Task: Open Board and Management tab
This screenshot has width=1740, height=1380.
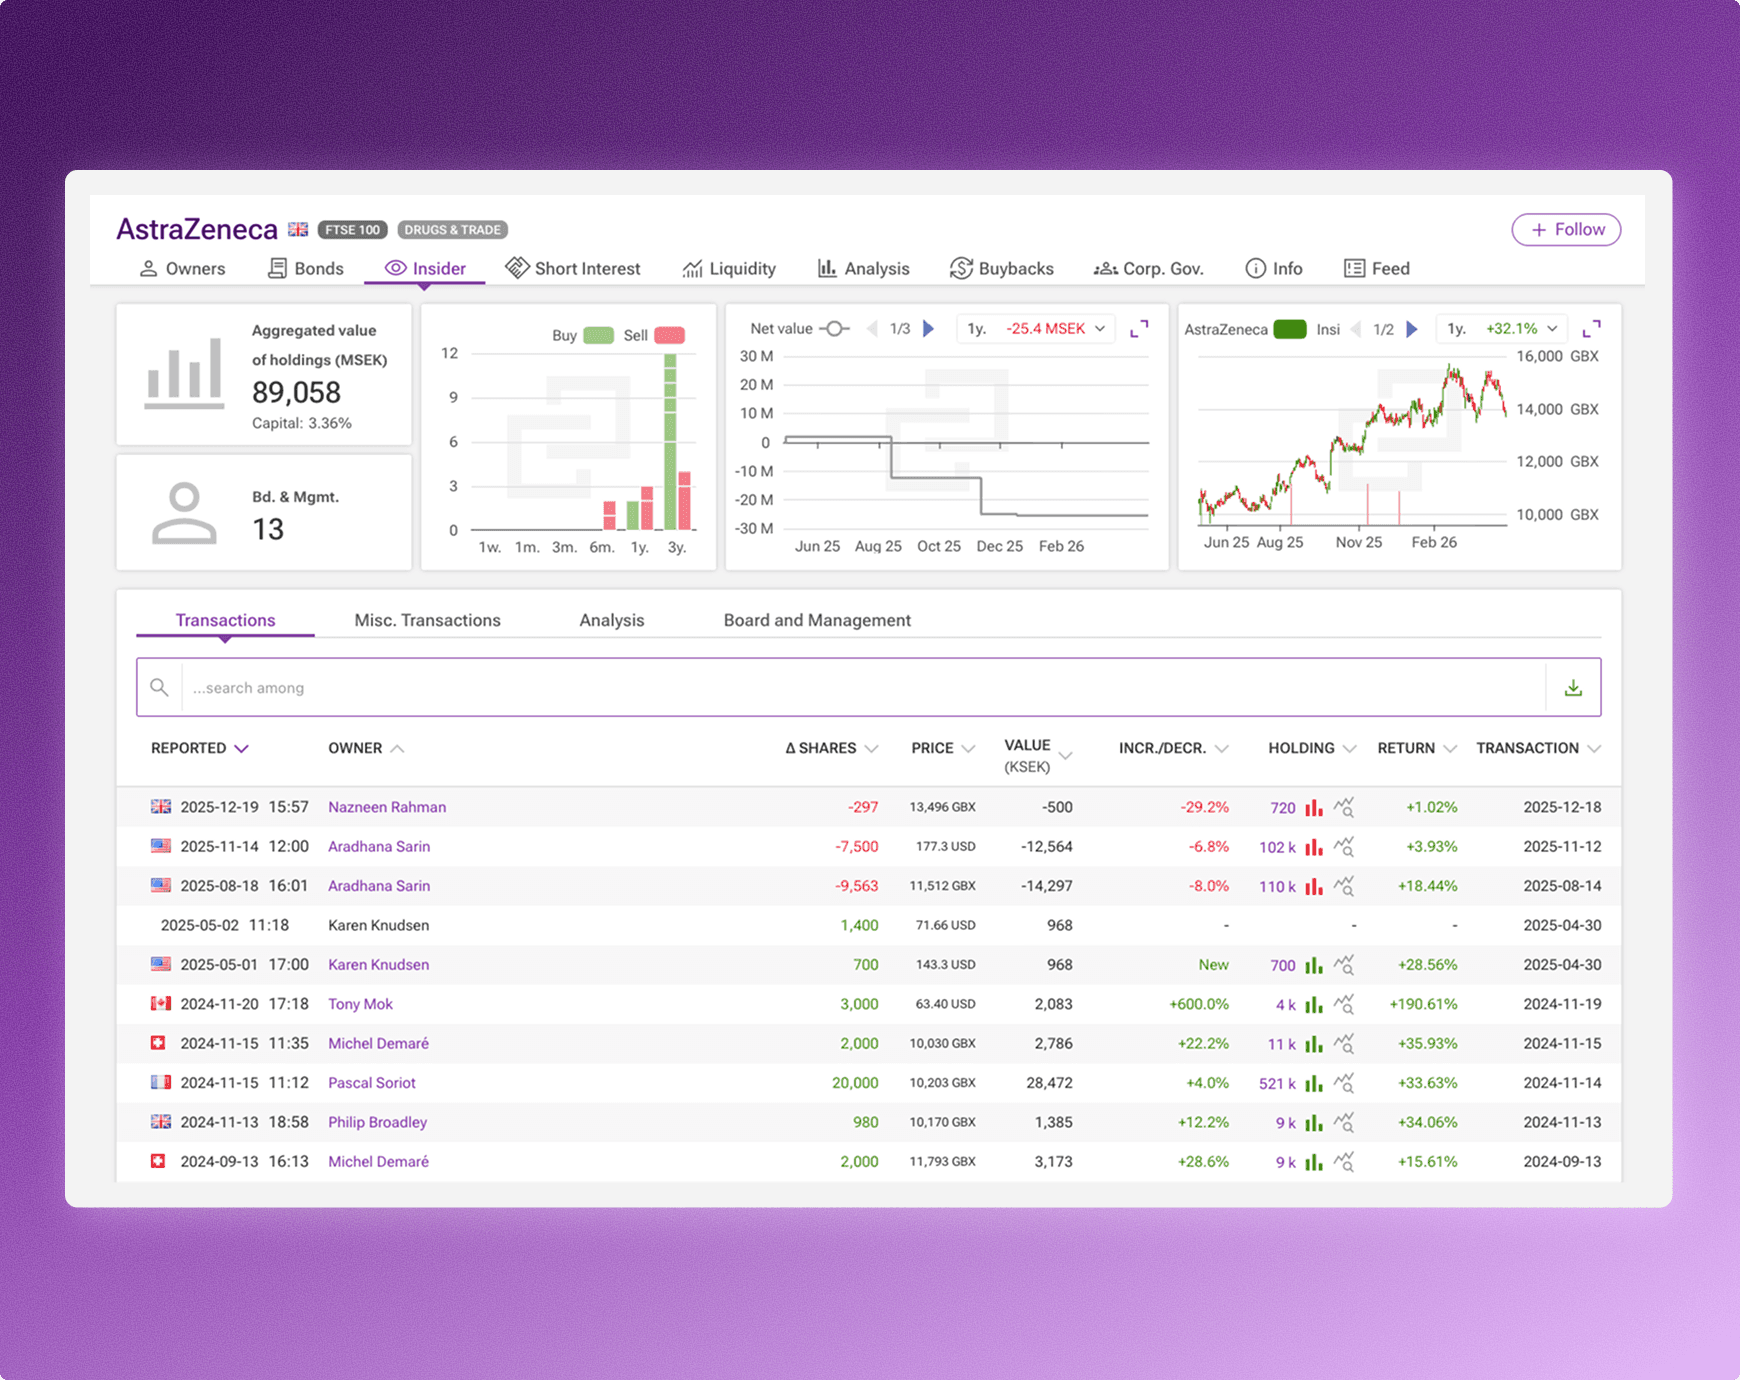Action: coord(817,620)
